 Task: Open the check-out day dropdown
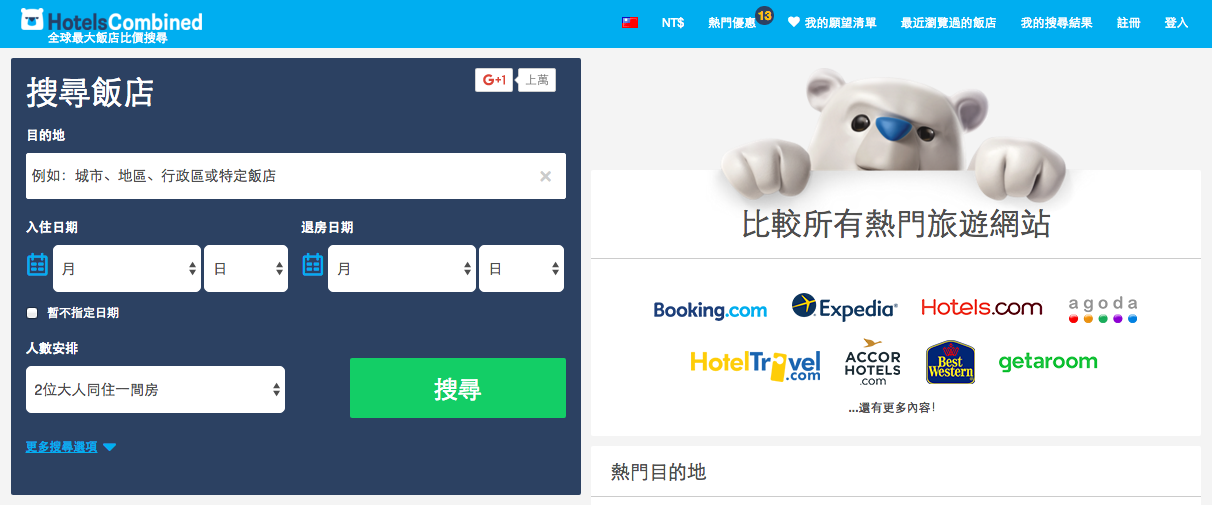(x=521, y=268)
